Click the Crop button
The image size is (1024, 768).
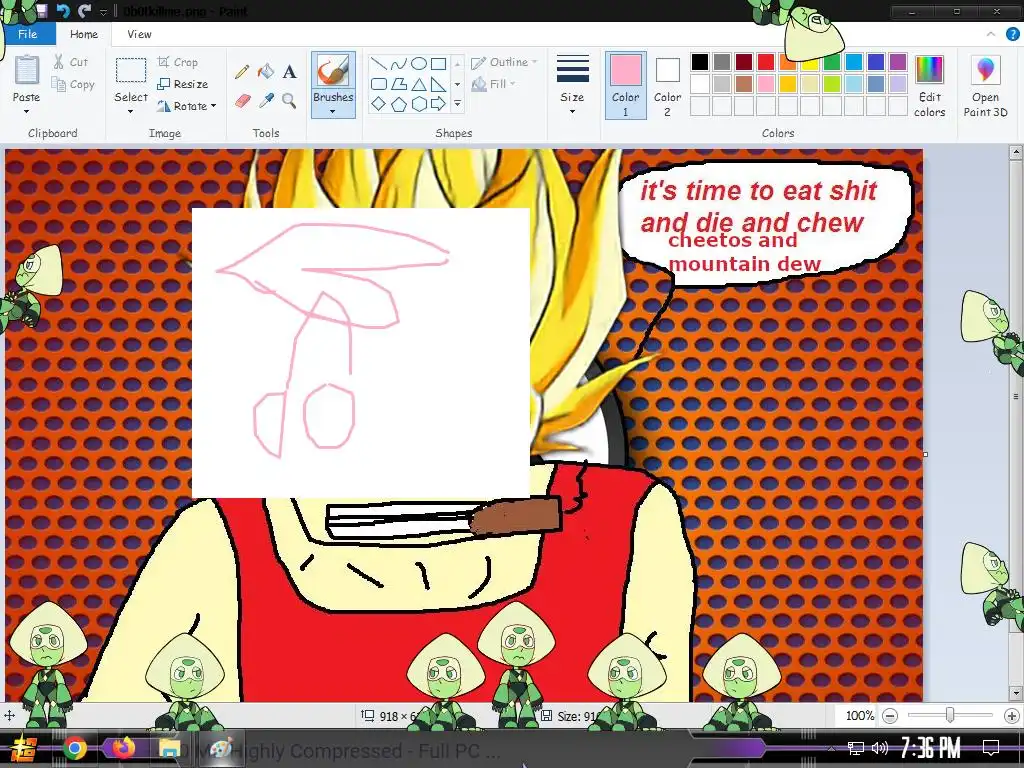[178, 62]
